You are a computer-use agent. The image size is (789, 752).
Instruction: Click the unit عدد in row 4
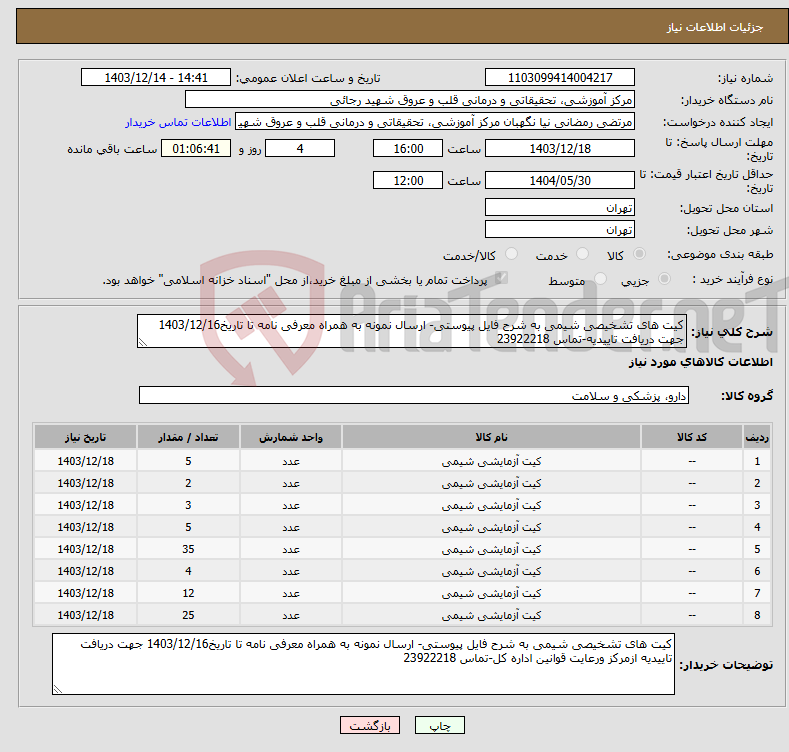tap(291, 528)
